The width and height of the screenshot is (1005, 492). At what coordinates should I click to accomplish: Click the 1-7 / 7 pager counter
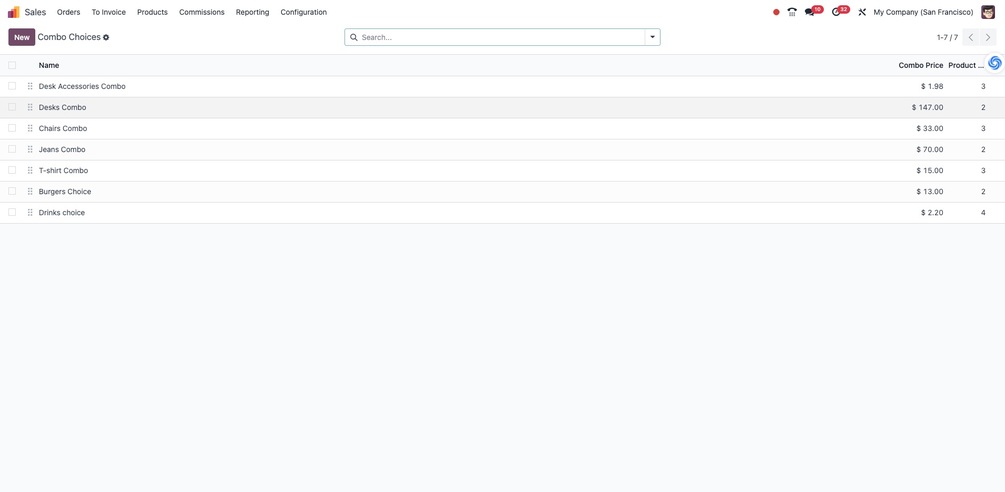[947, 37]
